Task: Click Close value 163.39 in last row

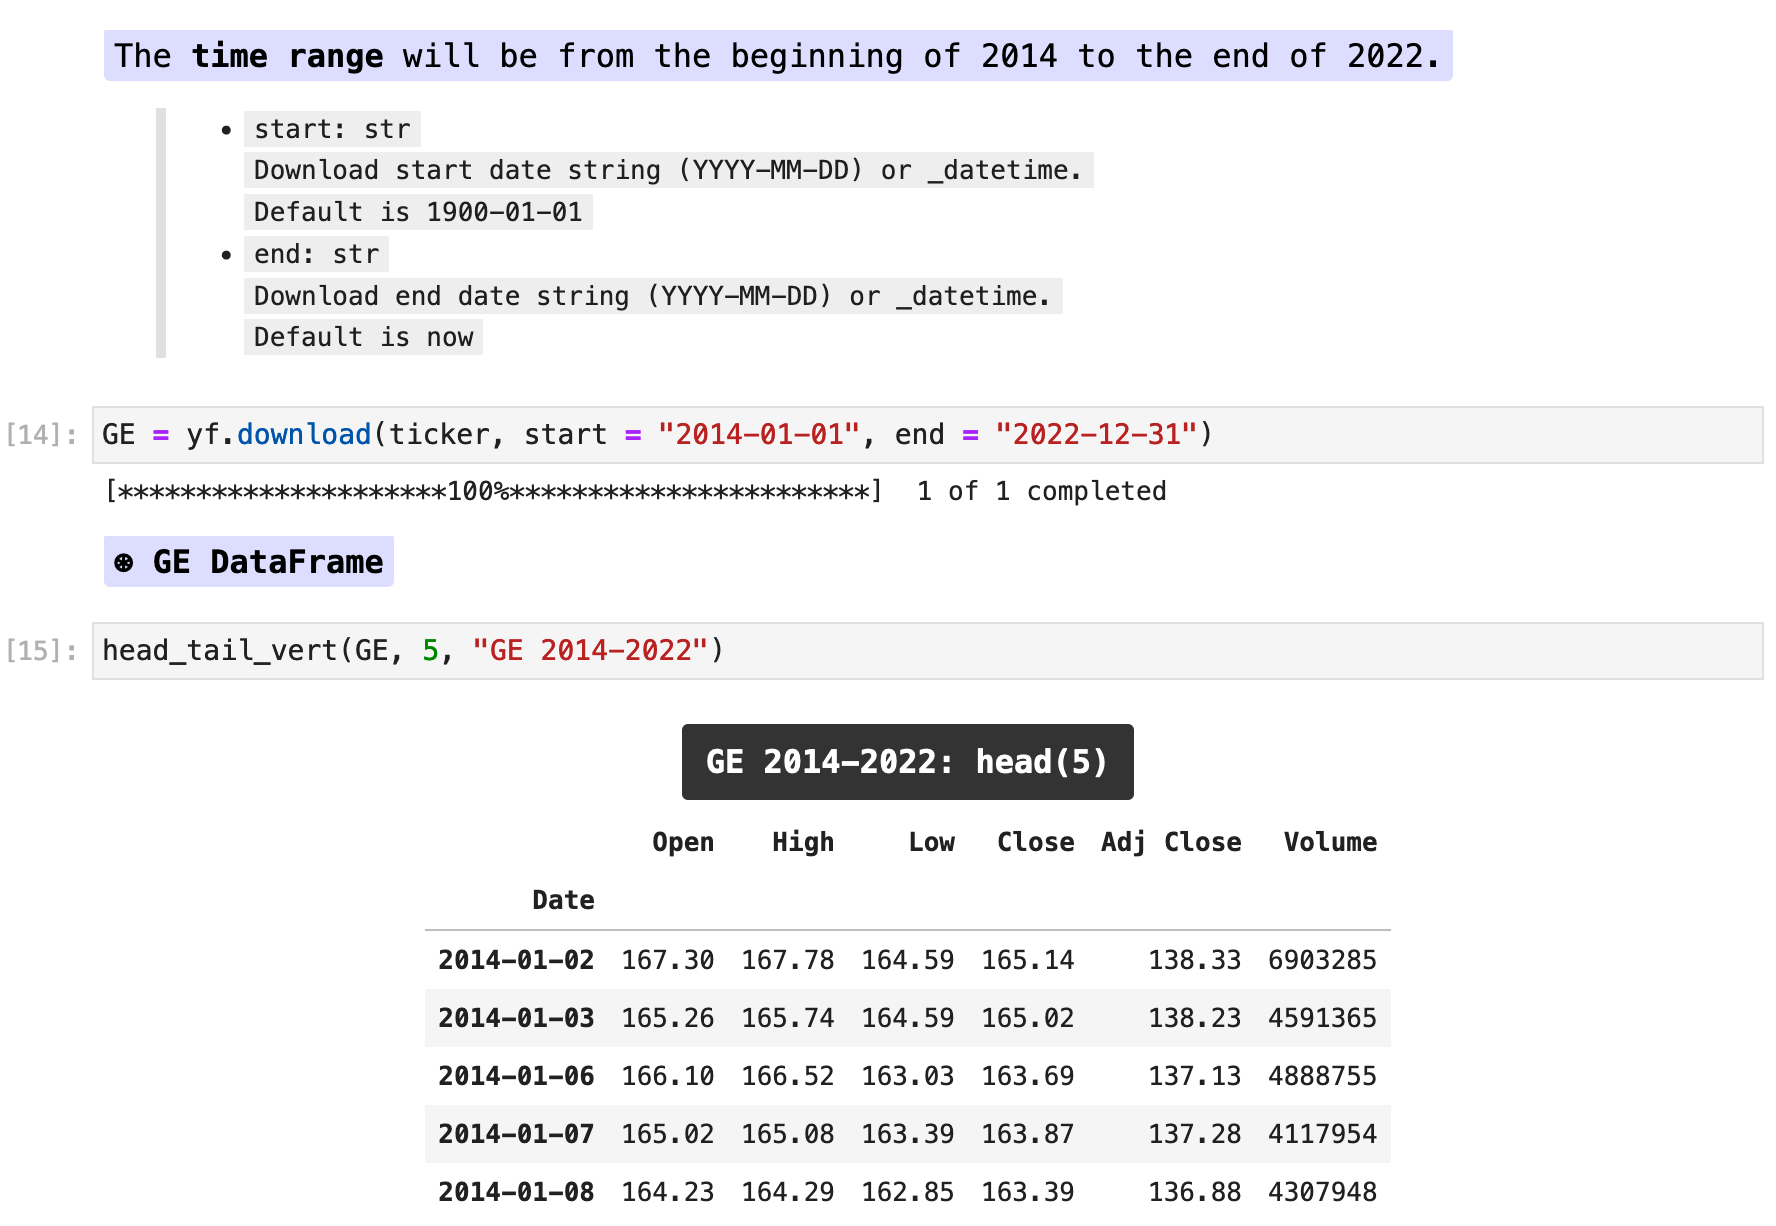Action: [x=1028, y=1192]
